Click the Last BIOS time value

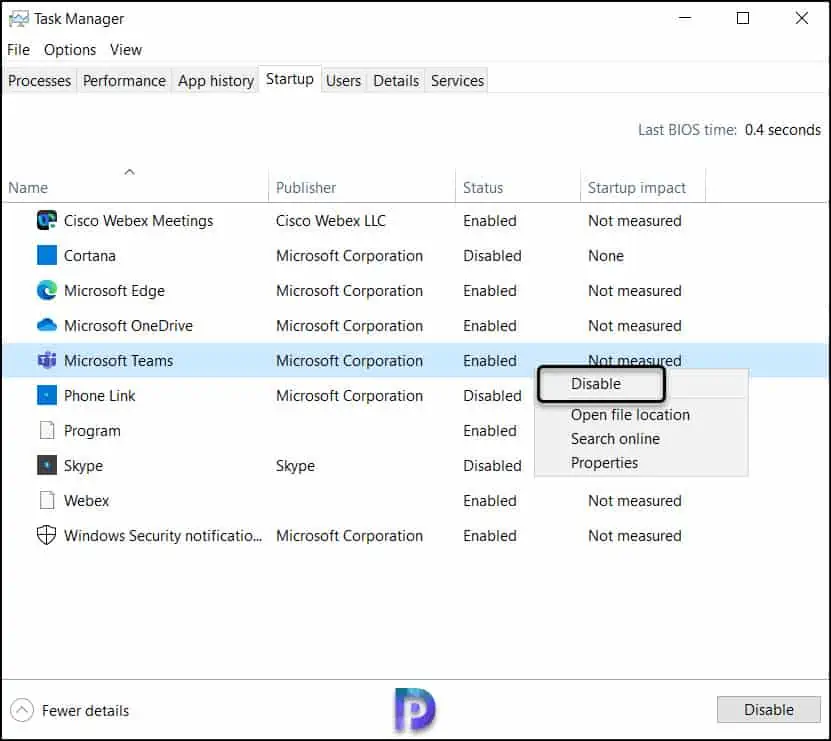click(782, 130)
